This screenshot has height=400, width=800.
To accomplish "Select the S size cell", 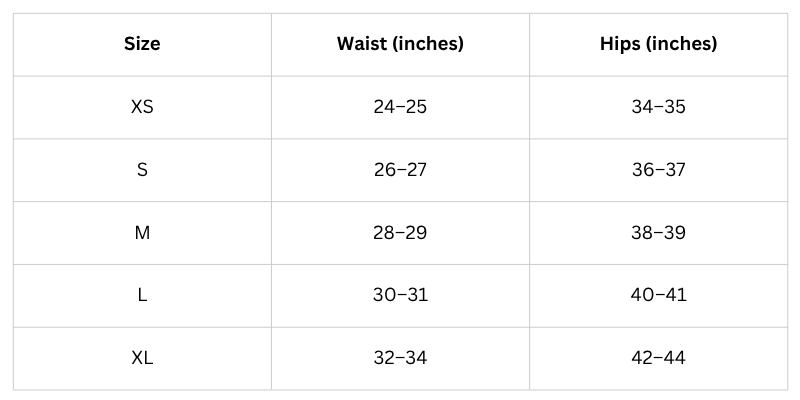I will [142, 170].
